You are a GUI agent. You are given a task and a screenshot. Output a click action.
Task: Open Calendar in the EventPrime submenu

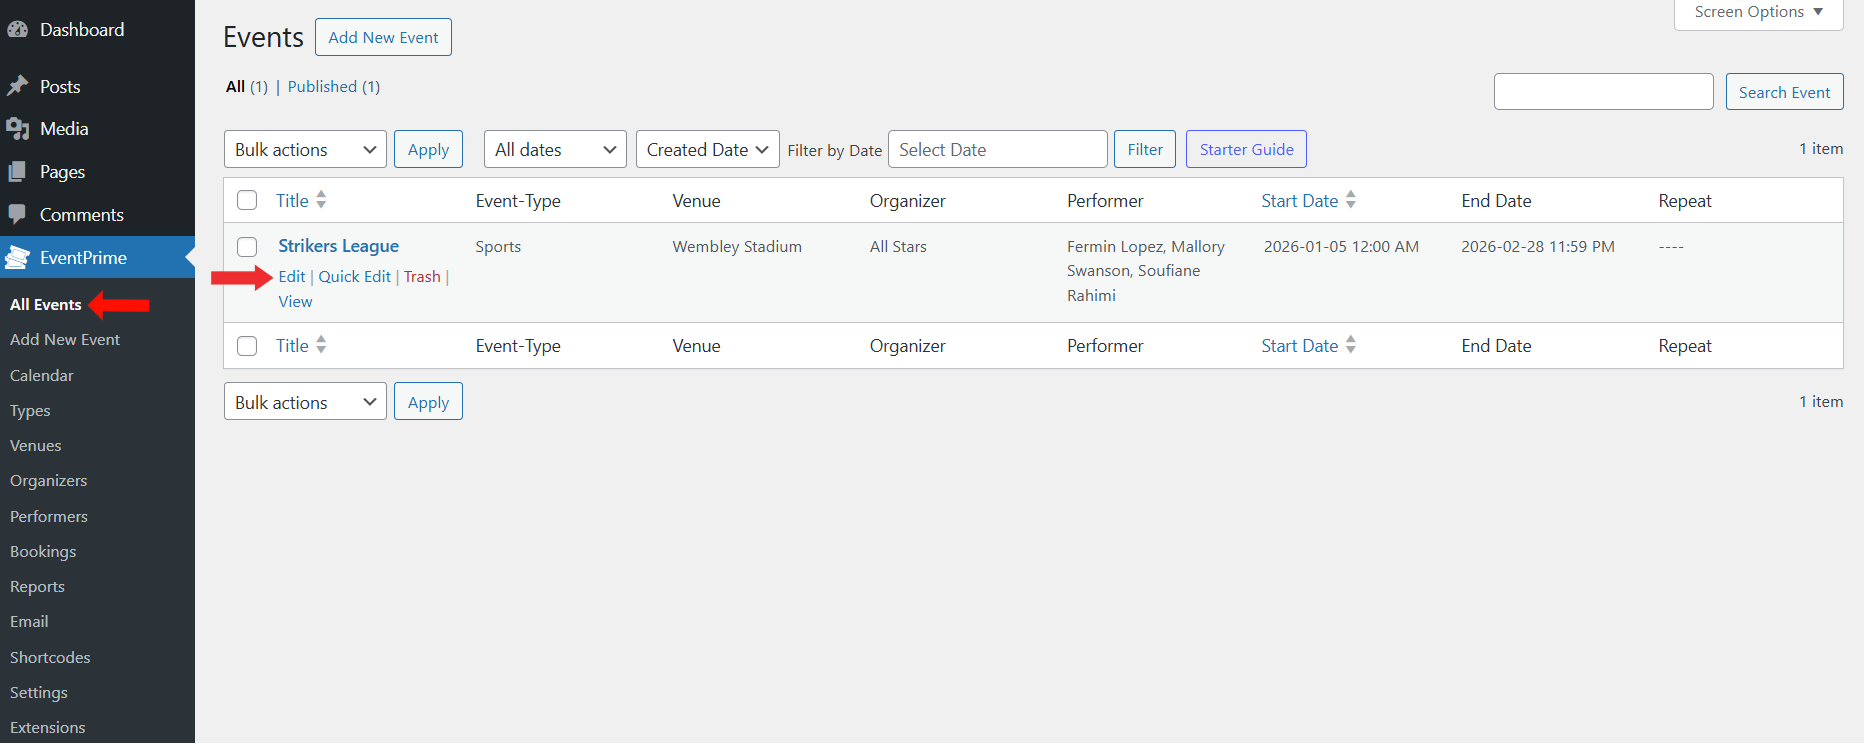[42, 376]
